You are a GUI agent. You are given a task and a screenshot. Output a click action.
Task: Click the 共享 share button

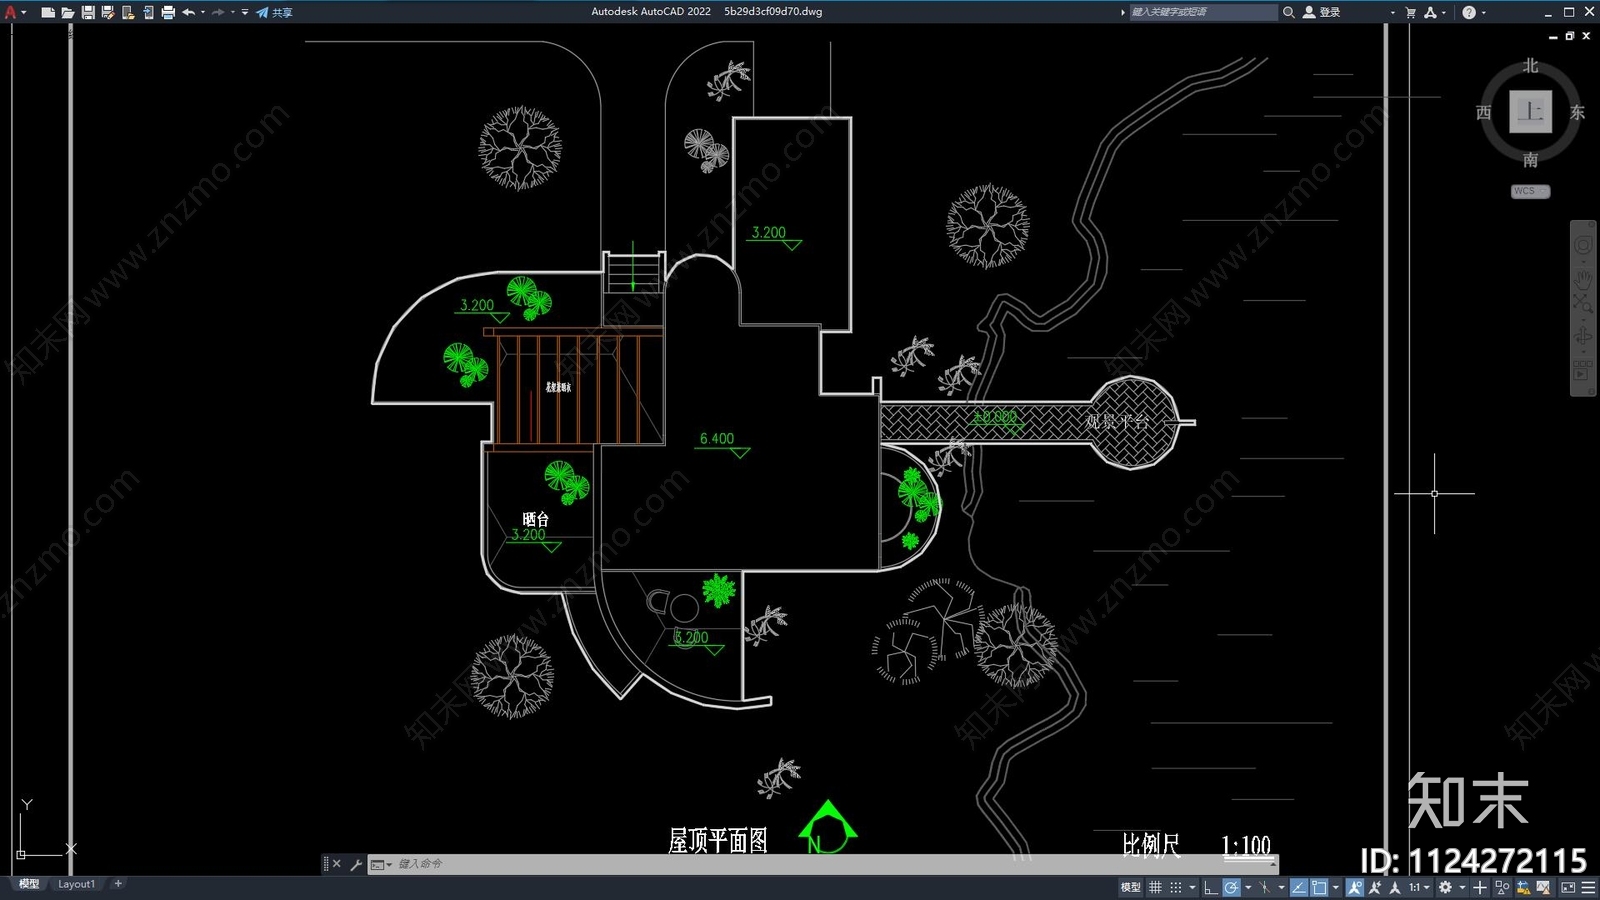tap(274, 12)
